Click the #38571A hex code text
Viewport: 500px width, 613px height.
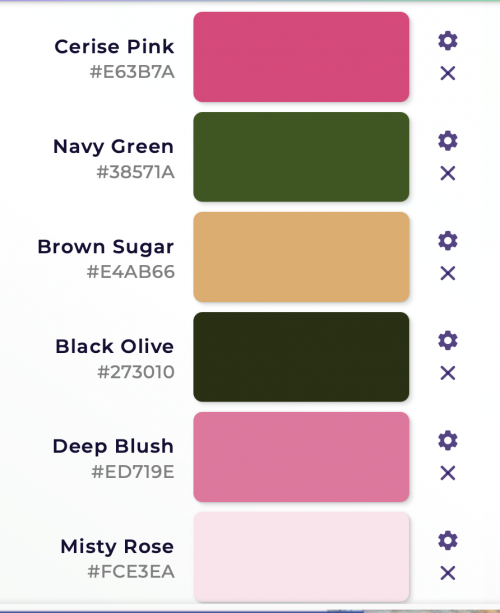pos(135,172)
